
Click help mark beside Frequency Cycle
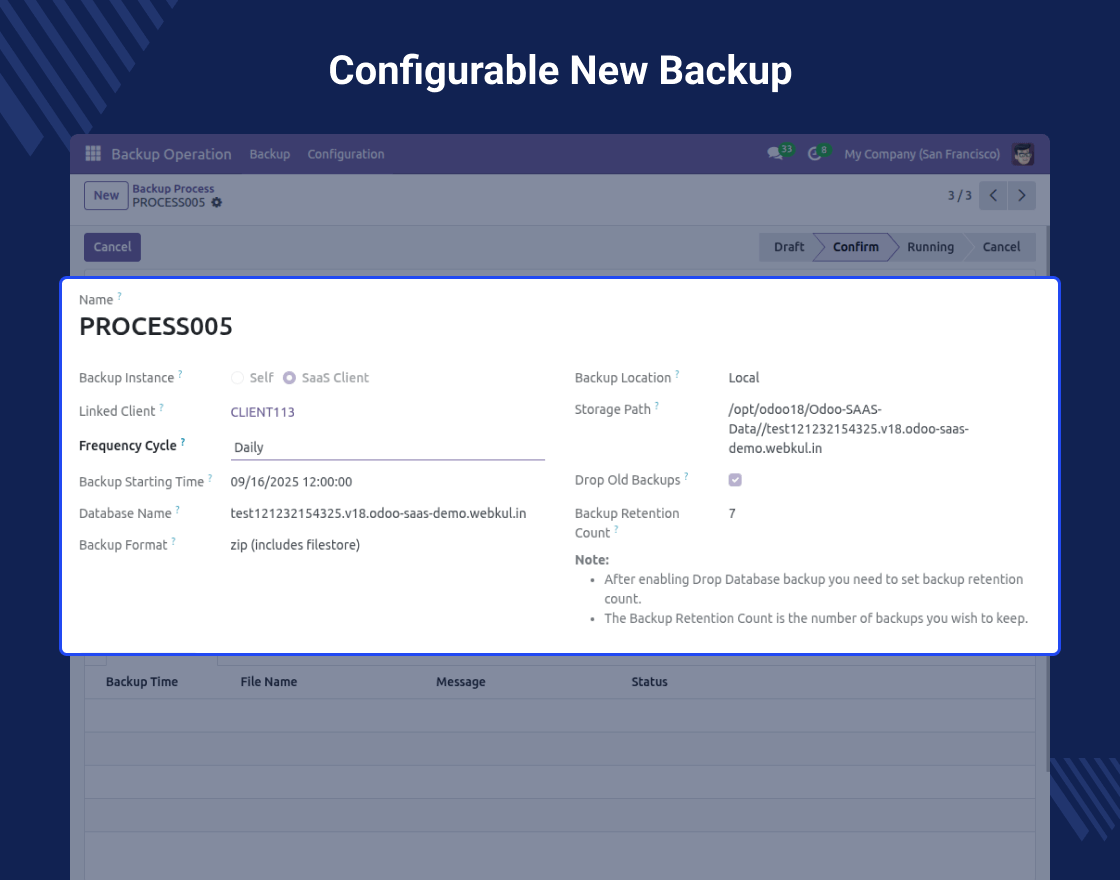pos(183,442)
